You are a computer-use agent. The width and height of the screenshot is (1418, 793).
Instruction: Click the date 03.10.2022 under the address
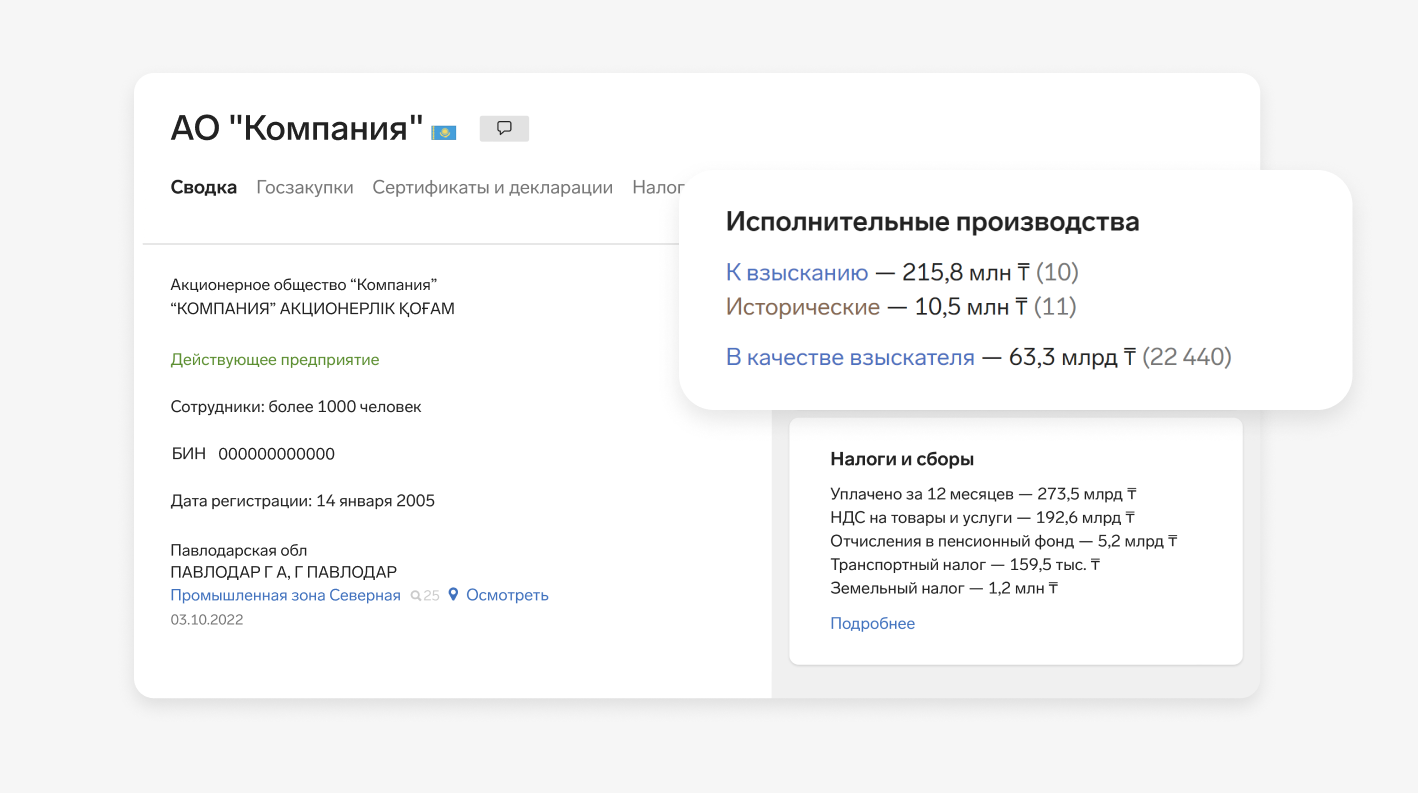206,619
